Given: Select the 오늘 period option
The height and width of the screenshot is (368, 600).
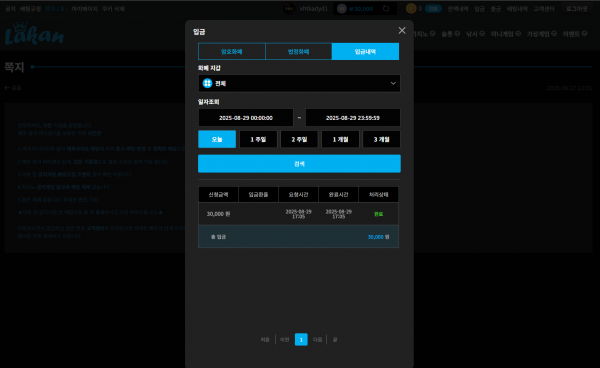Looking at the screenshot, I should coord(217,139).
